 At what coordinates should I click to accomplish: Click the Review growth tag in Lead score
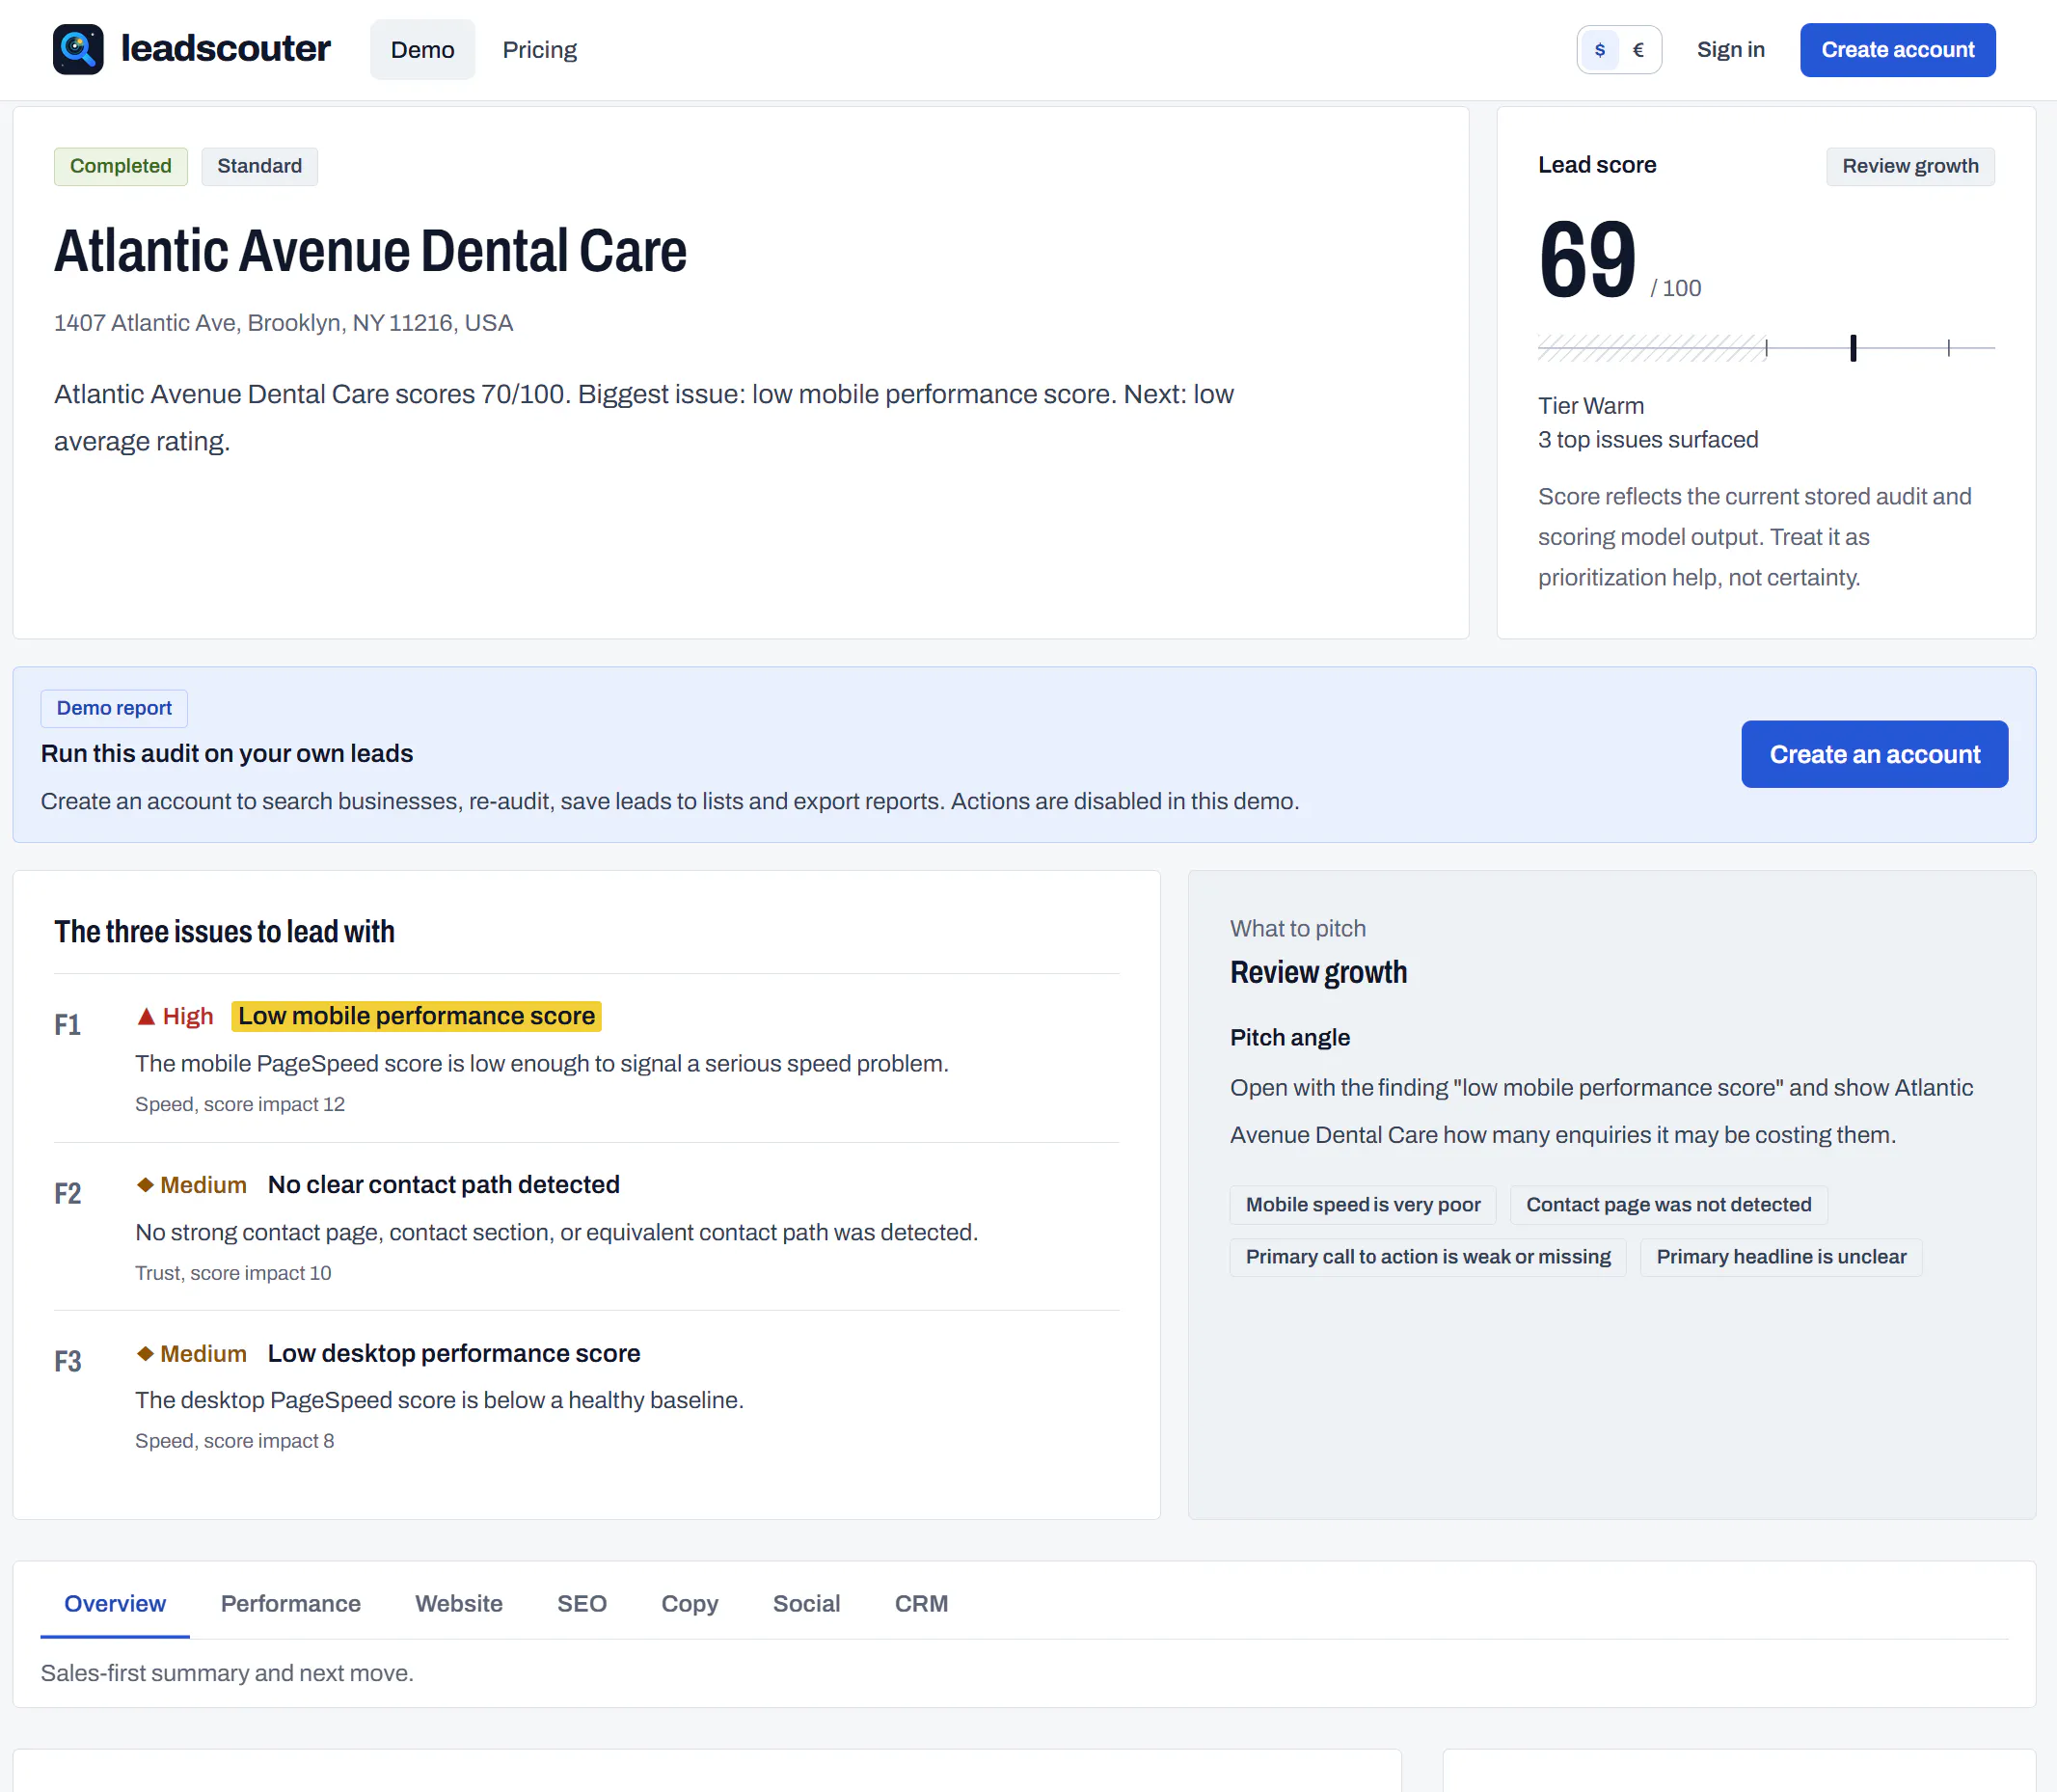click(x=1910, y=166)
